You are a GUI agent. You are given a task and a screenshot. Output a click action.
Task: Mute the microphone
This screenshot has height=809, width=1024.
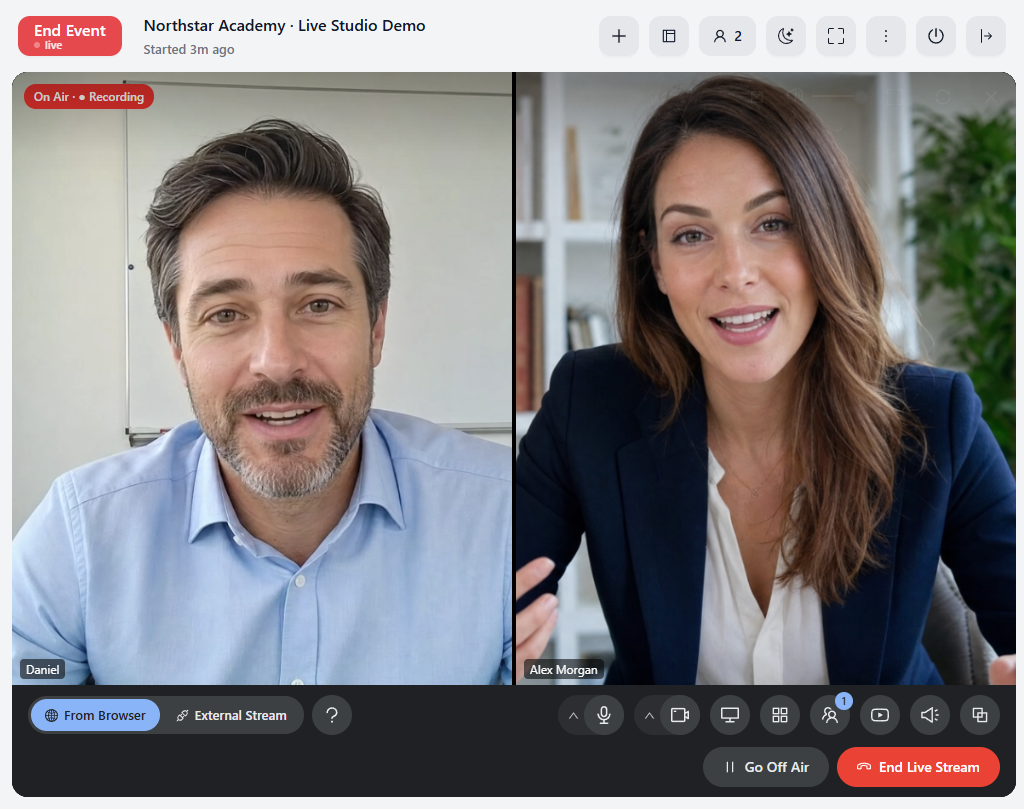604,715
